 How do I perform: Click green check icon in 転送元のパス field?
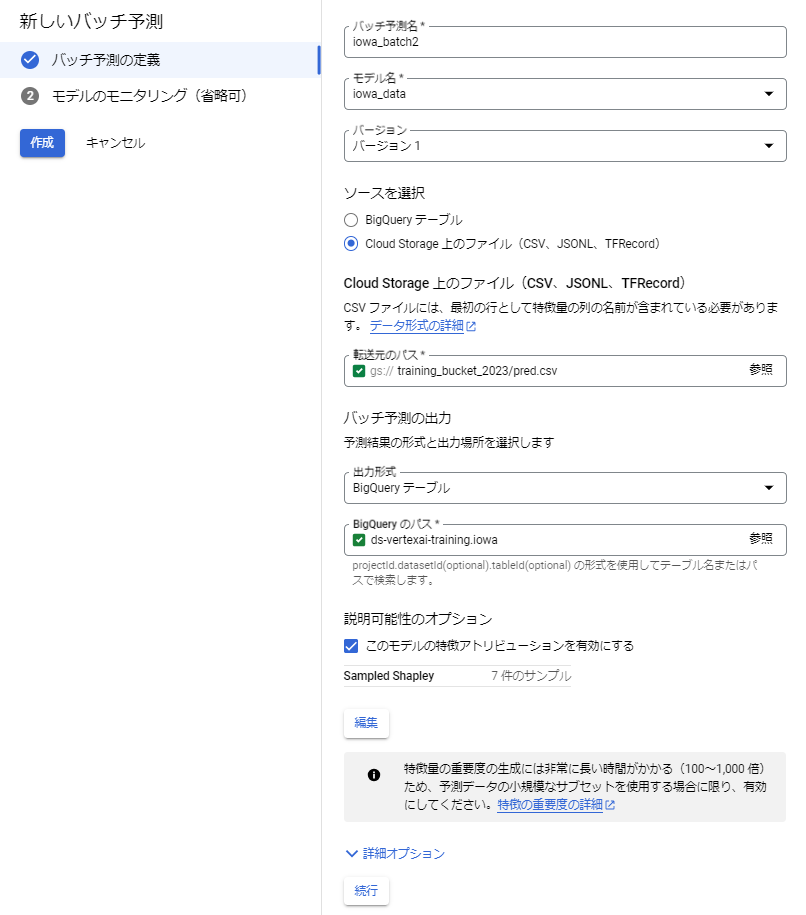point(359,371)
